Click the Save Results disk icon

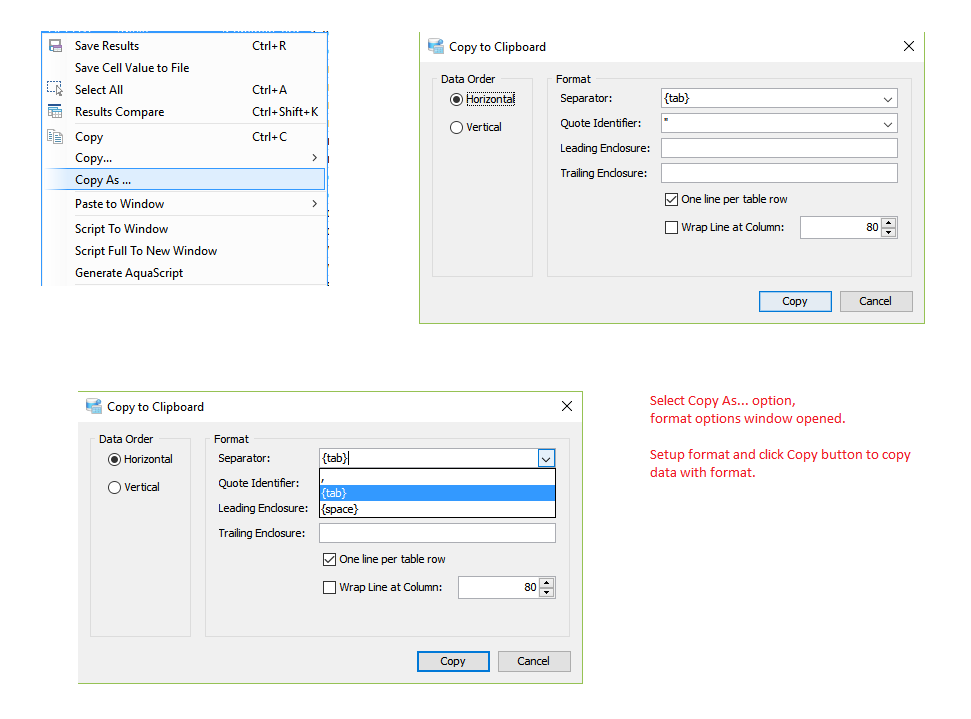56,46
